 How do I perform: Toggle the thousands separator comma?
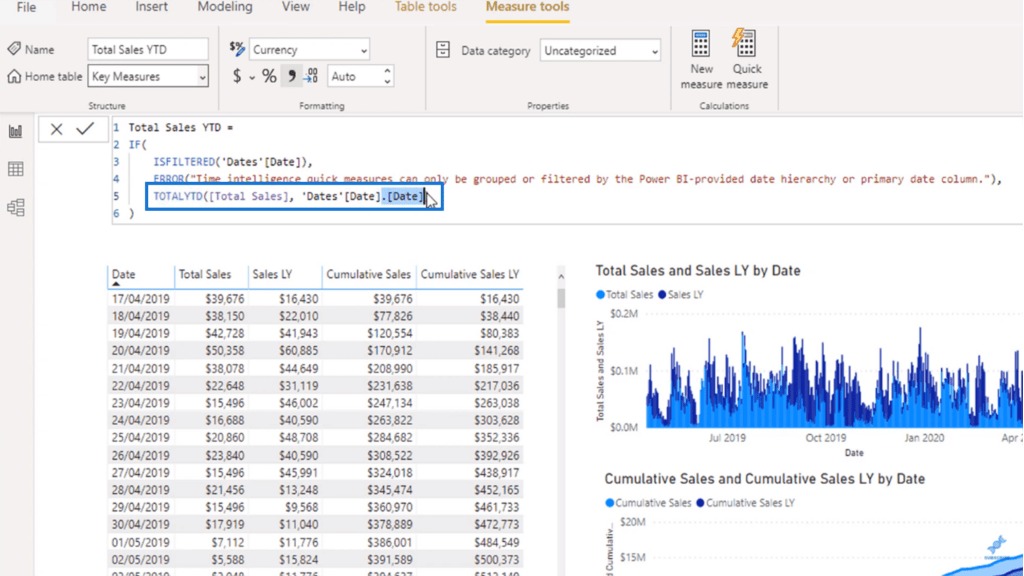[291, 76]
